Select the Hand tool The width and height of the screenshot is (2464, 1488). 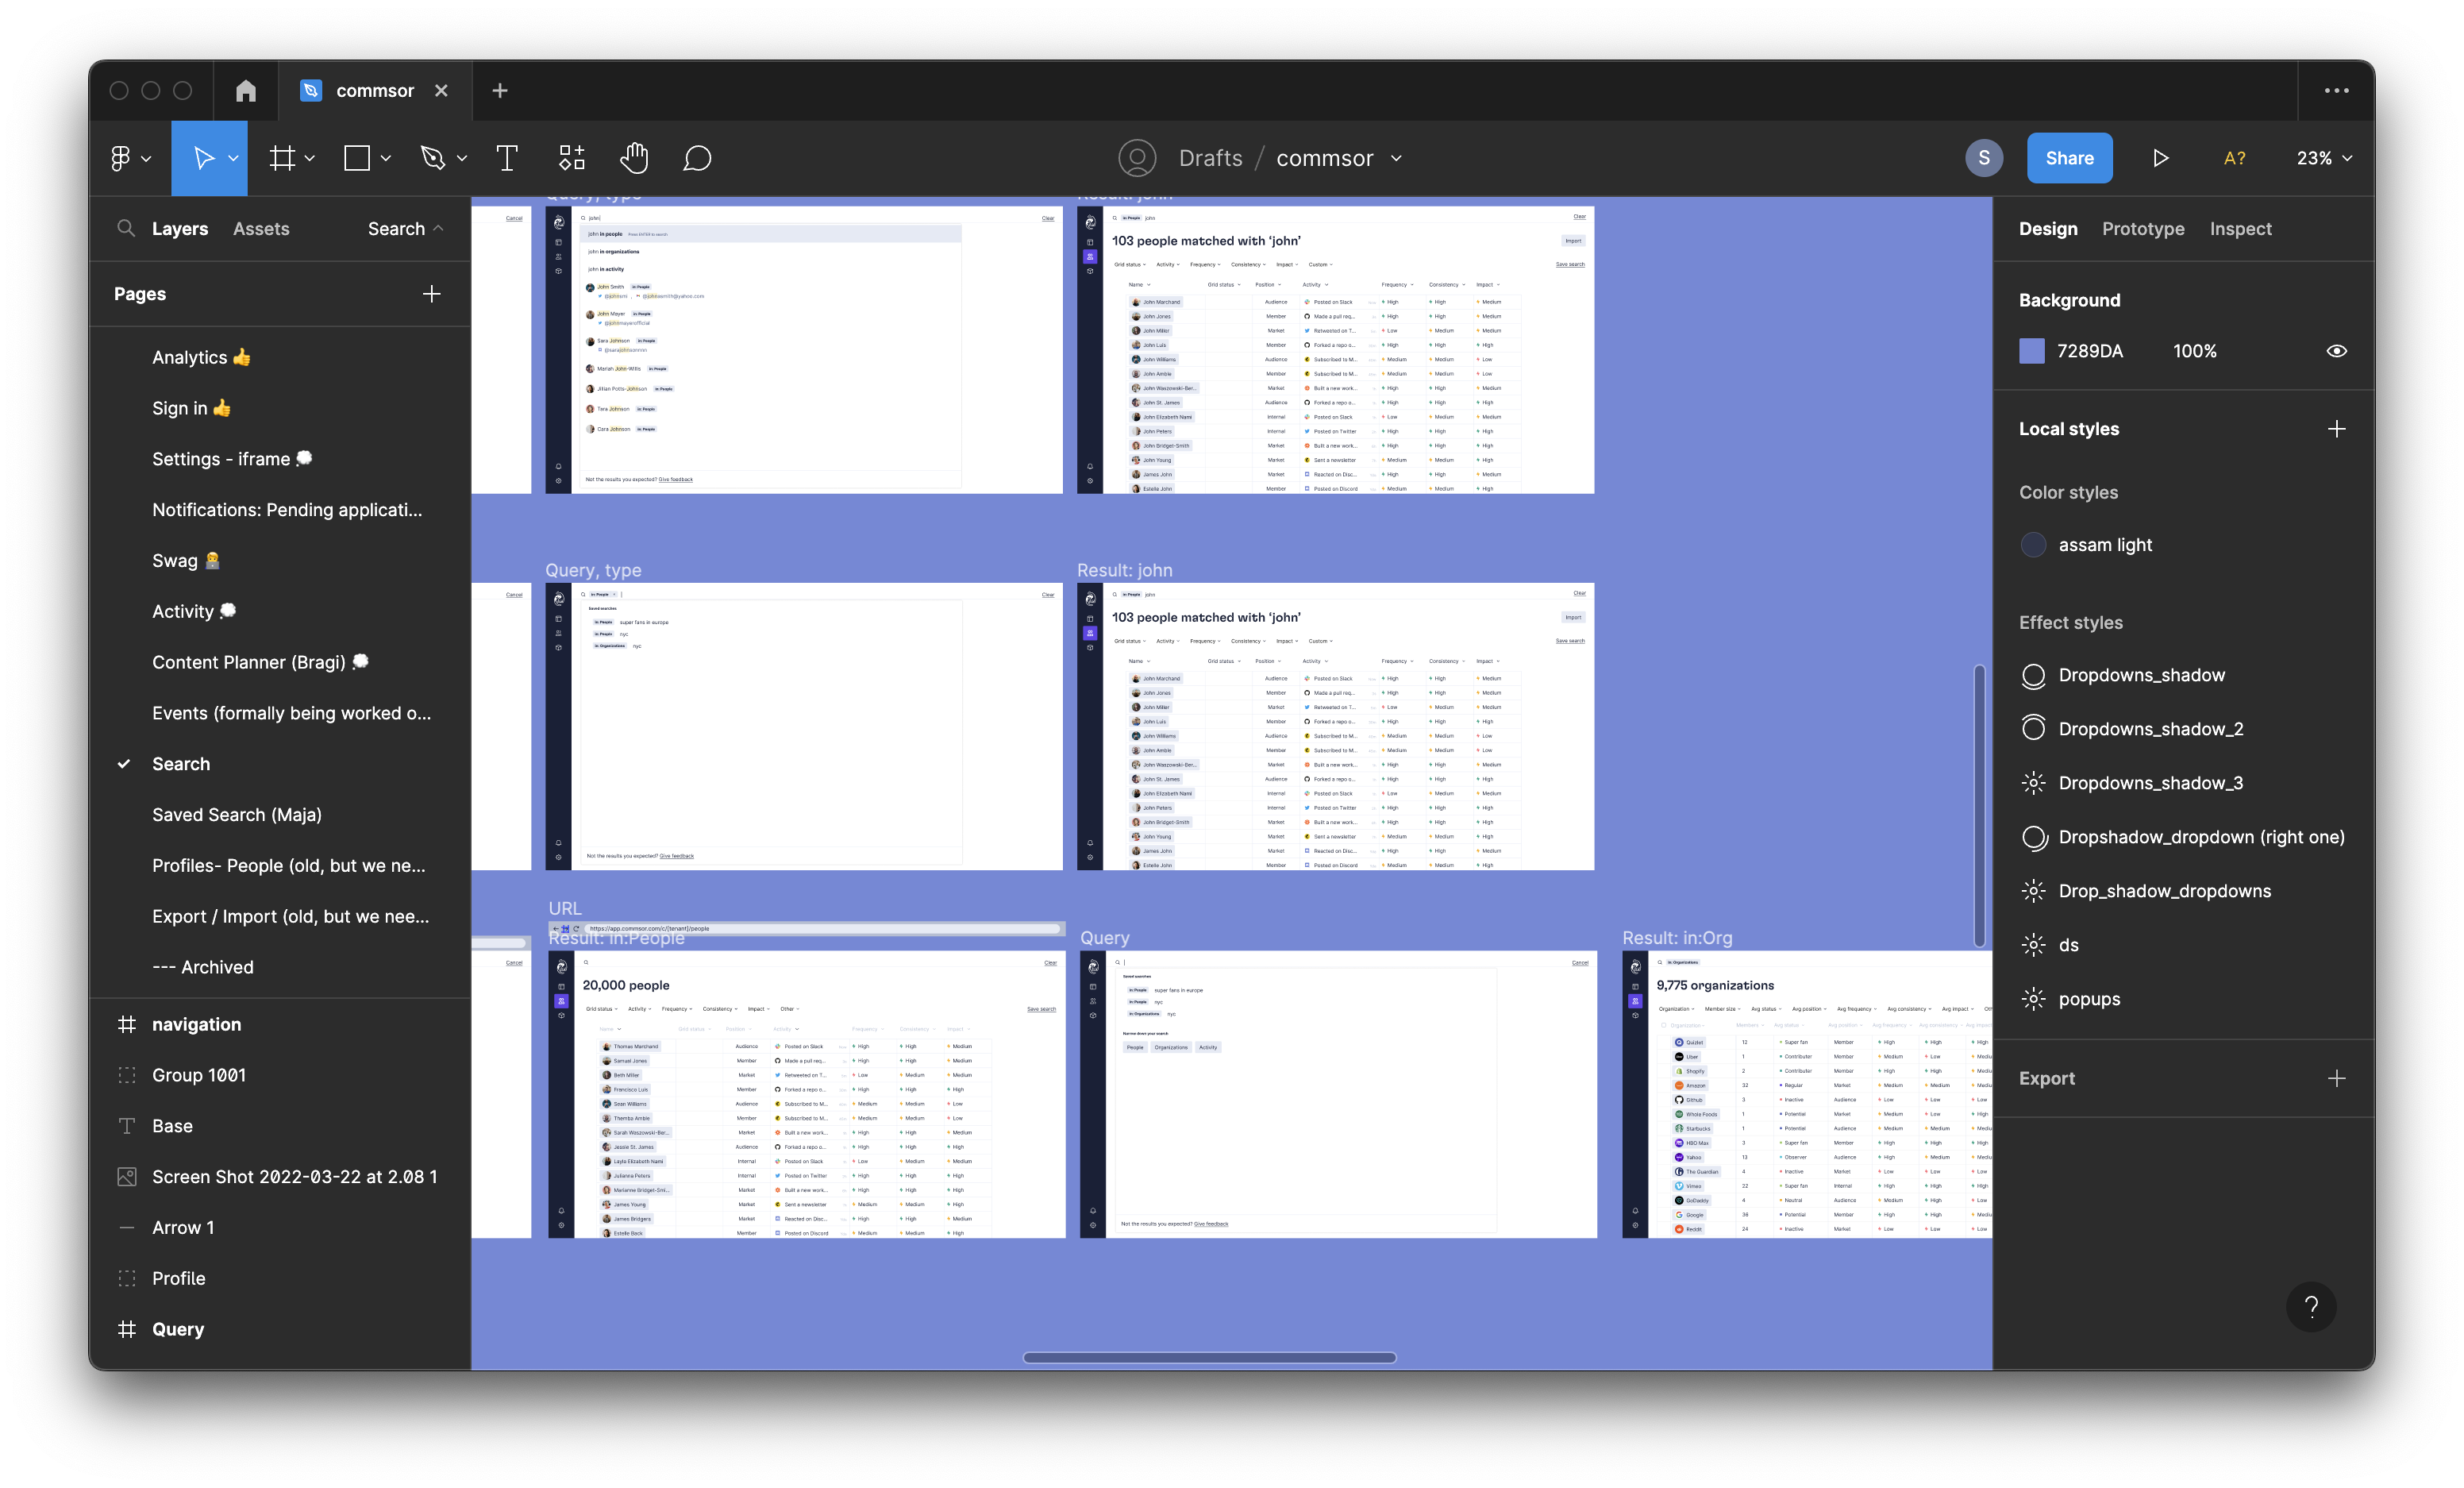[634, 158]
